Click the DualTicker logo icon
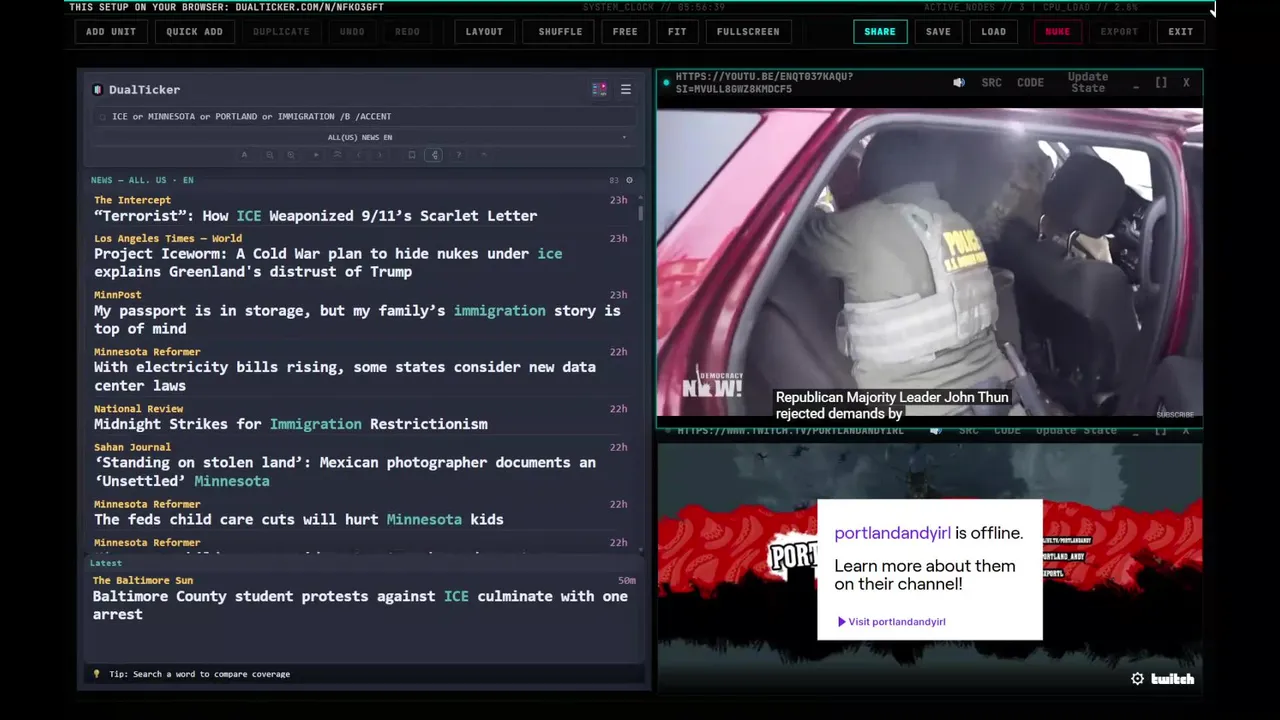Screen dimensions: 1280x720 (97, 90)
